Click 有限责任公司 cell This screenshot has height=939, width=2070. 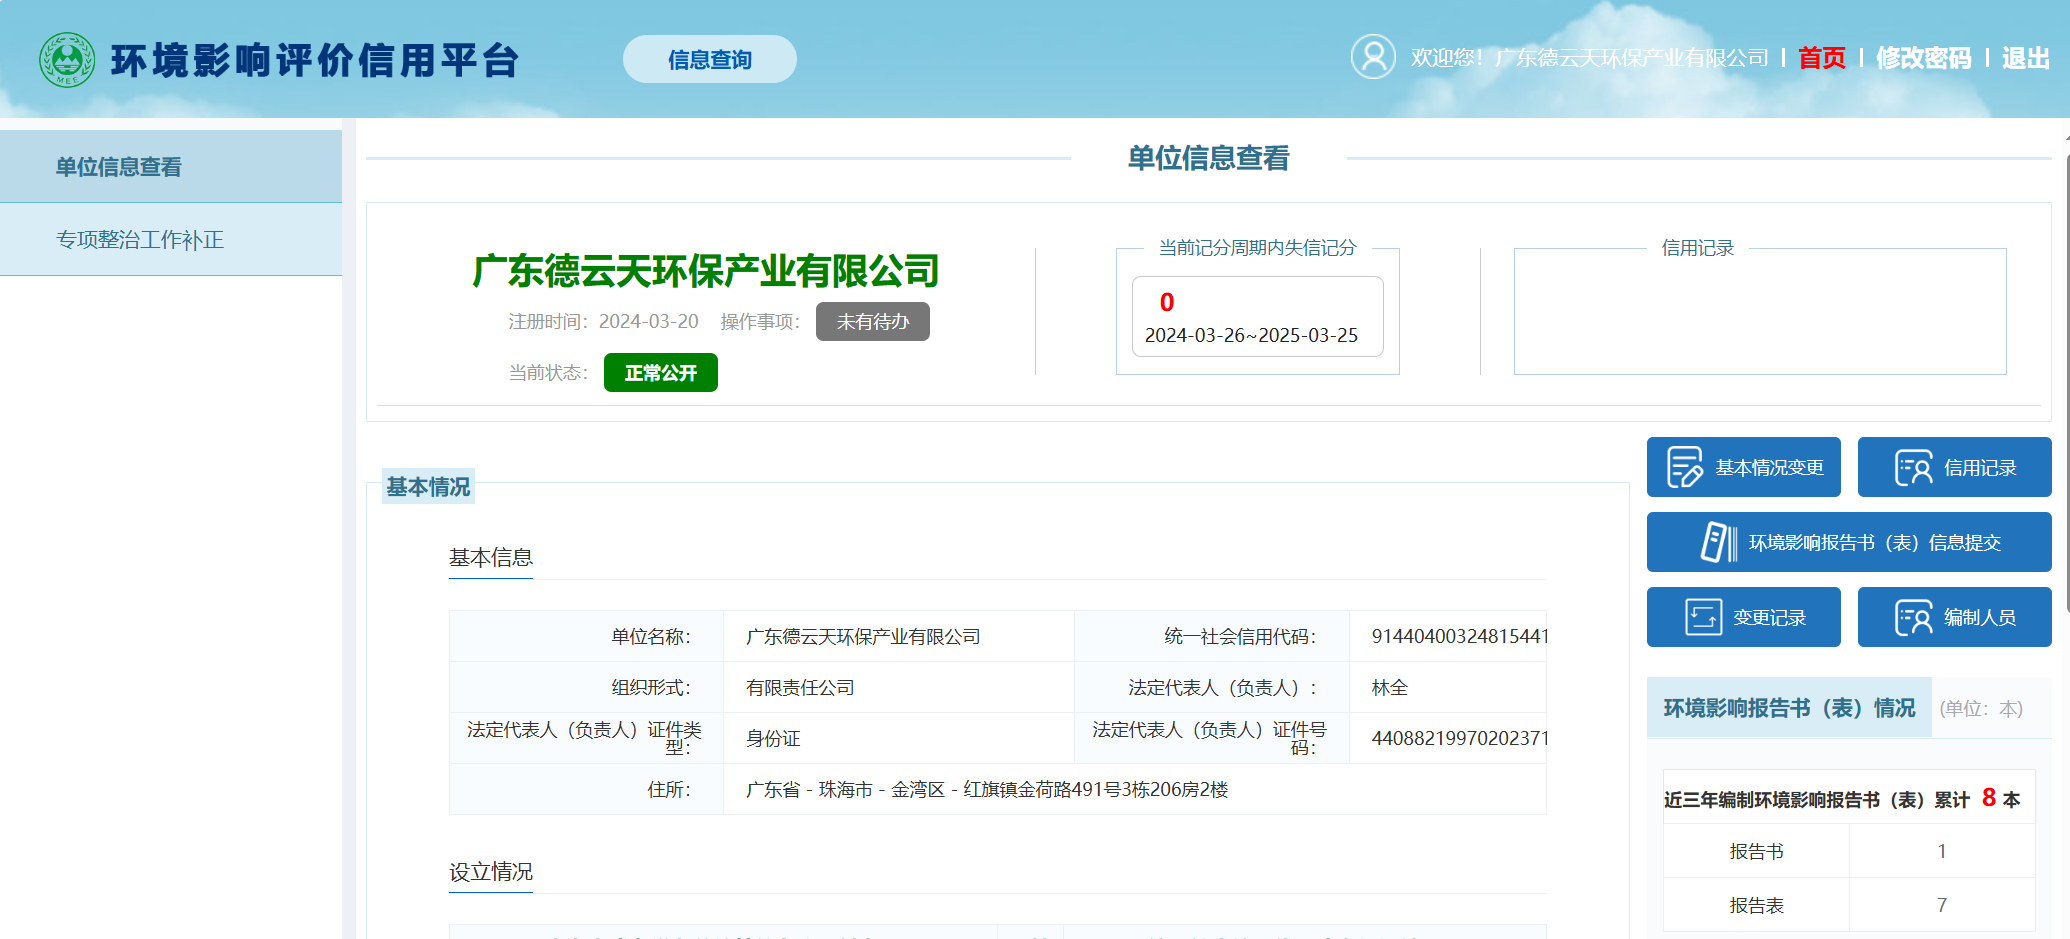click(899, 687)
